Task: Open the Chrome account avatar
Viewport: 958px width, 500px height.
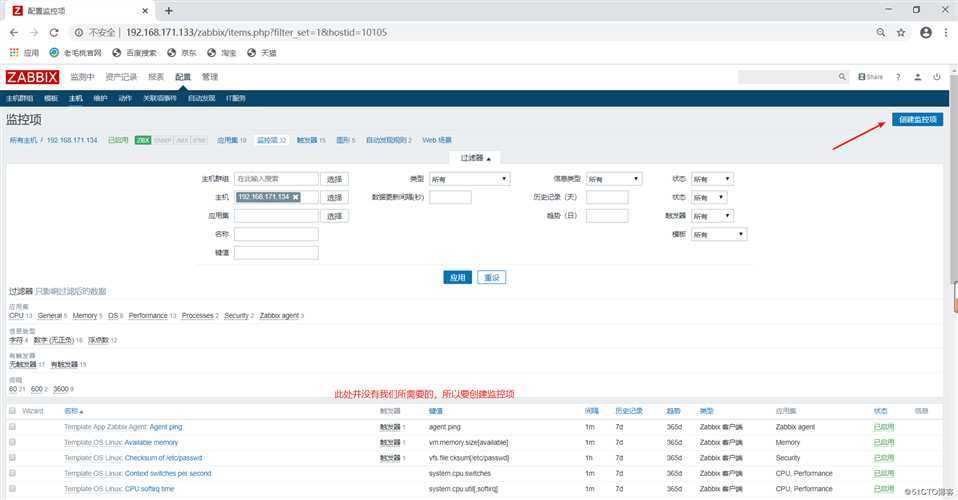Action: point(926,32)
